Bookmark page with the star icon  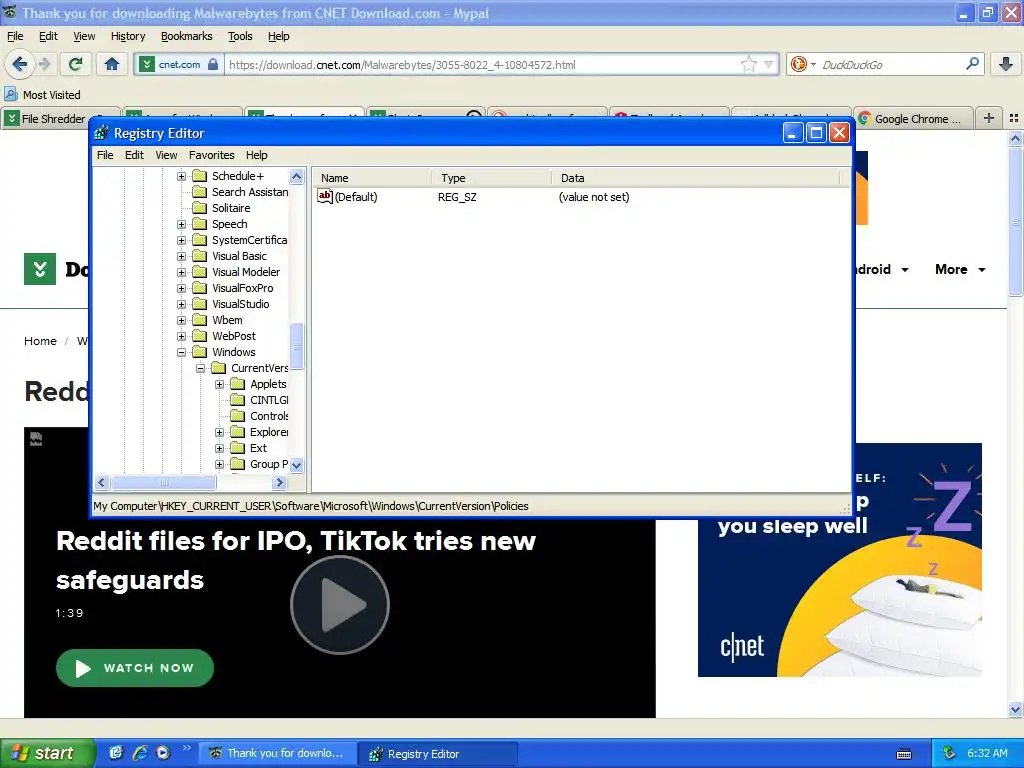748,64
